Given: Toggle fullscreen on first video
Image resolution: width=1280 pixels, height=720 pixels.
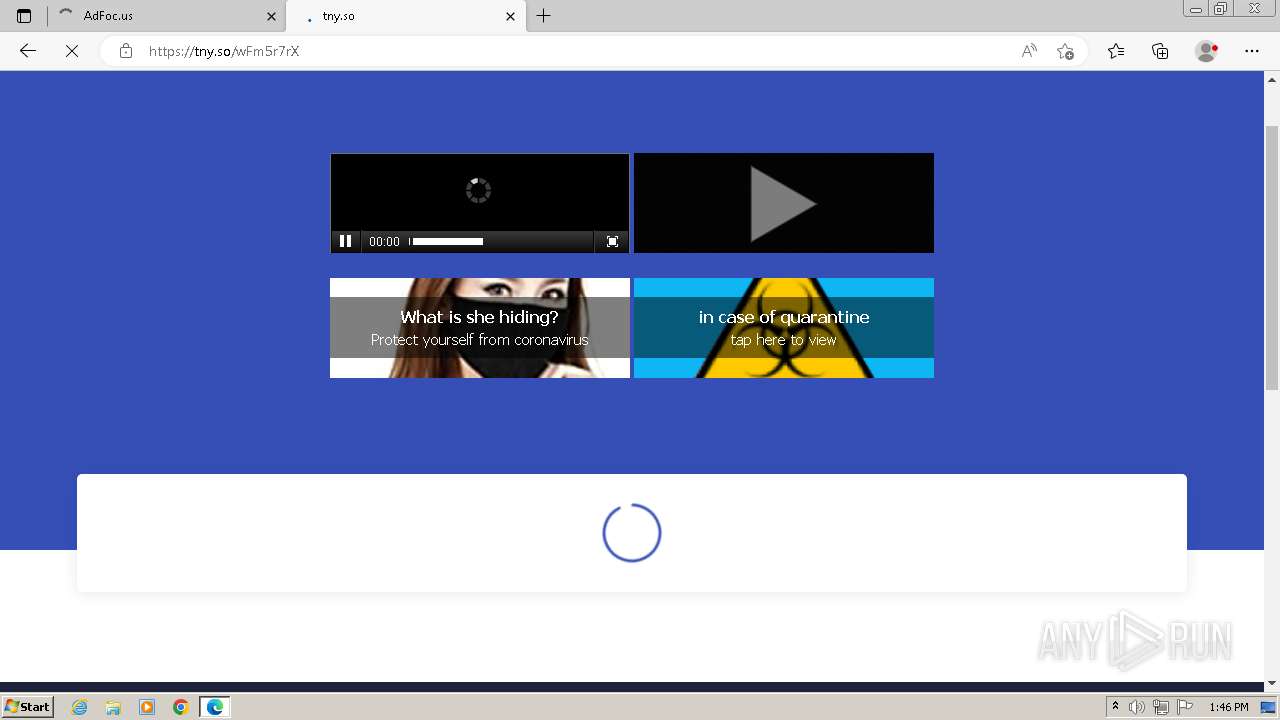Looking at the screenshot, I should coord(613,241).
